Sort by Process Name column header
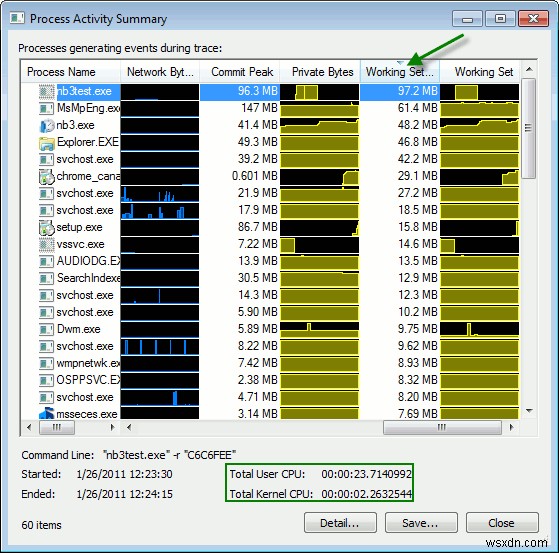Screen dimensions: 559x553 point(71,72)
